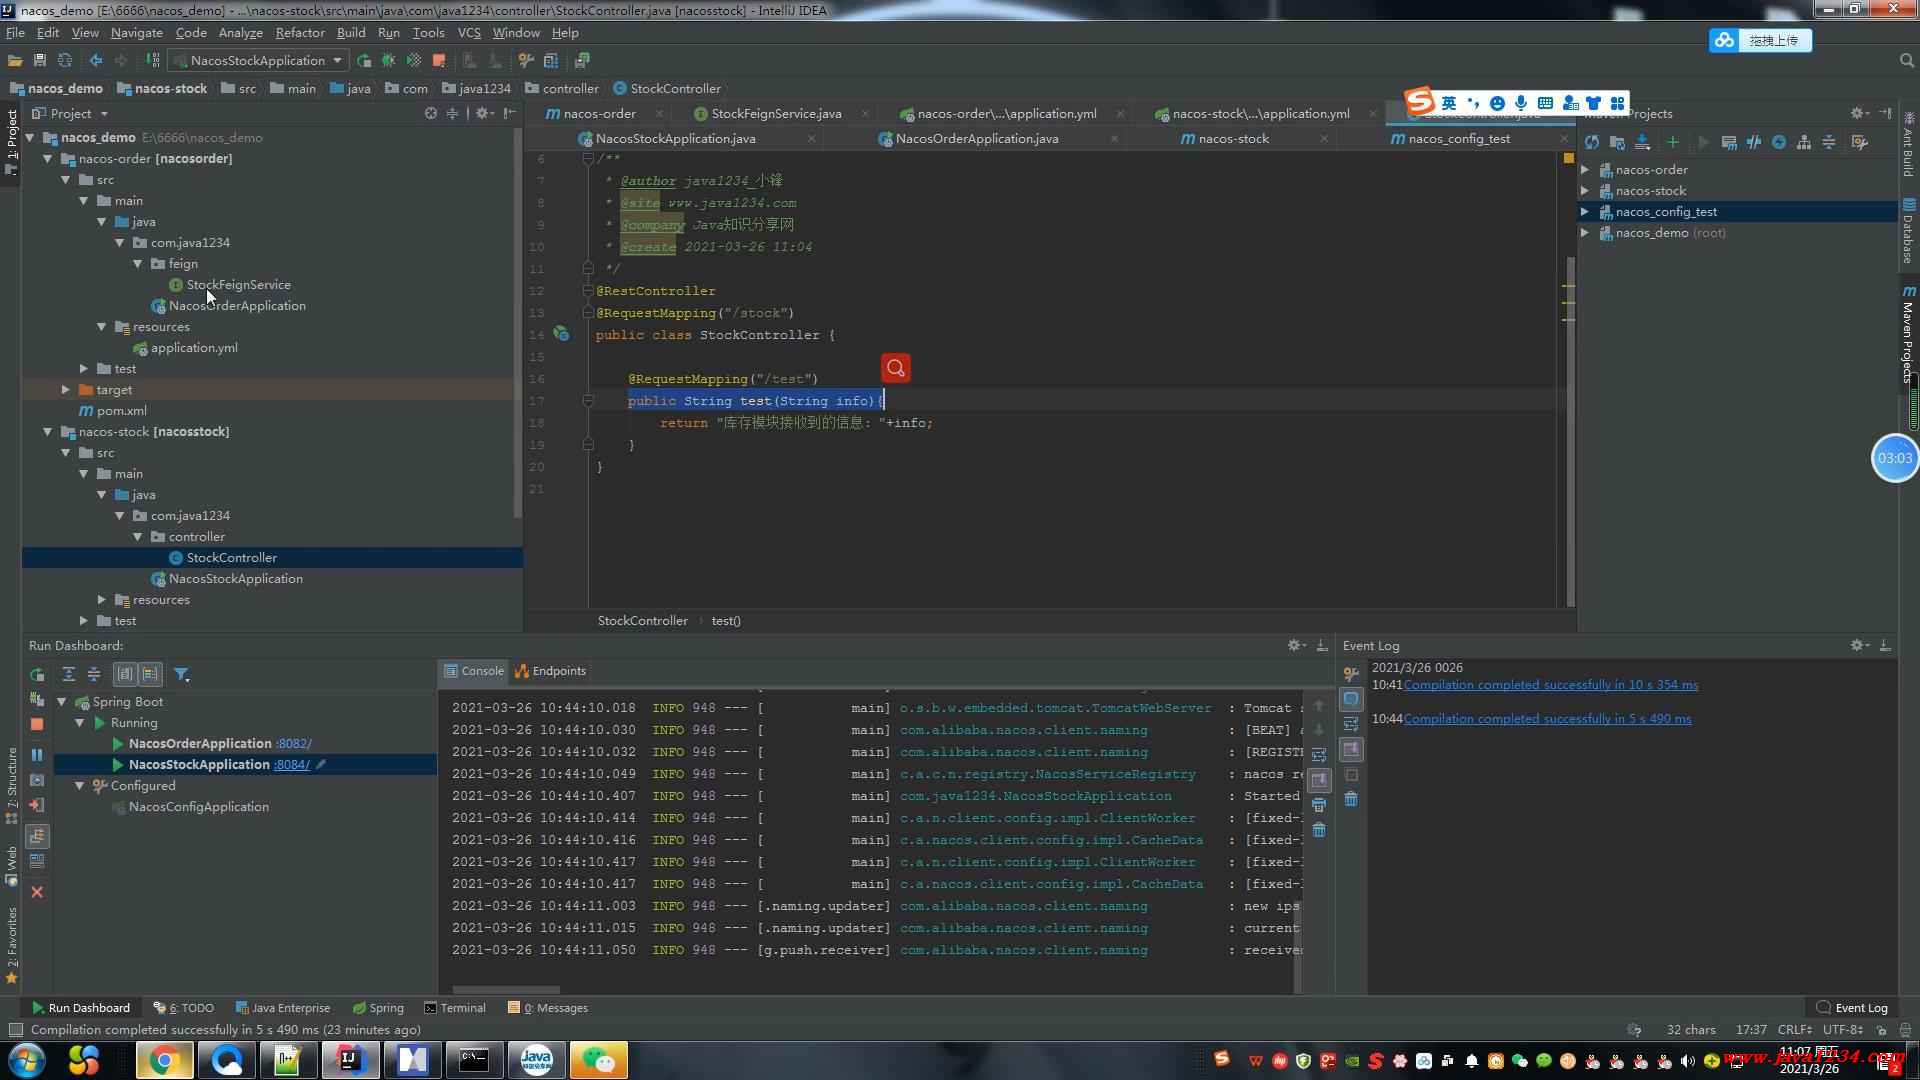
Task: Toggle Maven offline mode
Action: [1754, 143]
